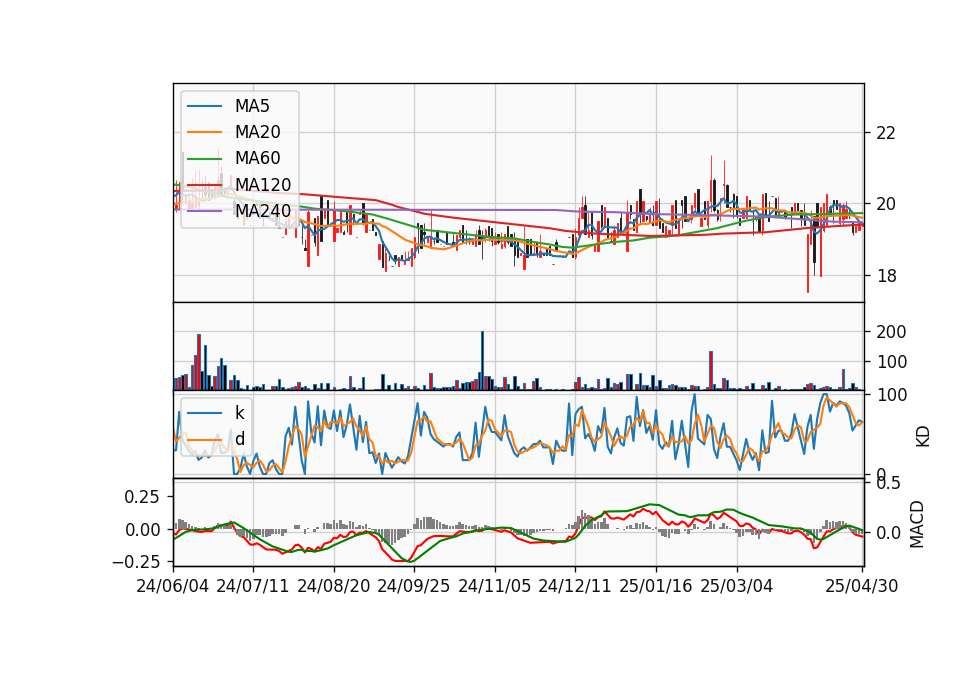Click the MACD right axis value 0.5

point(888,484)
